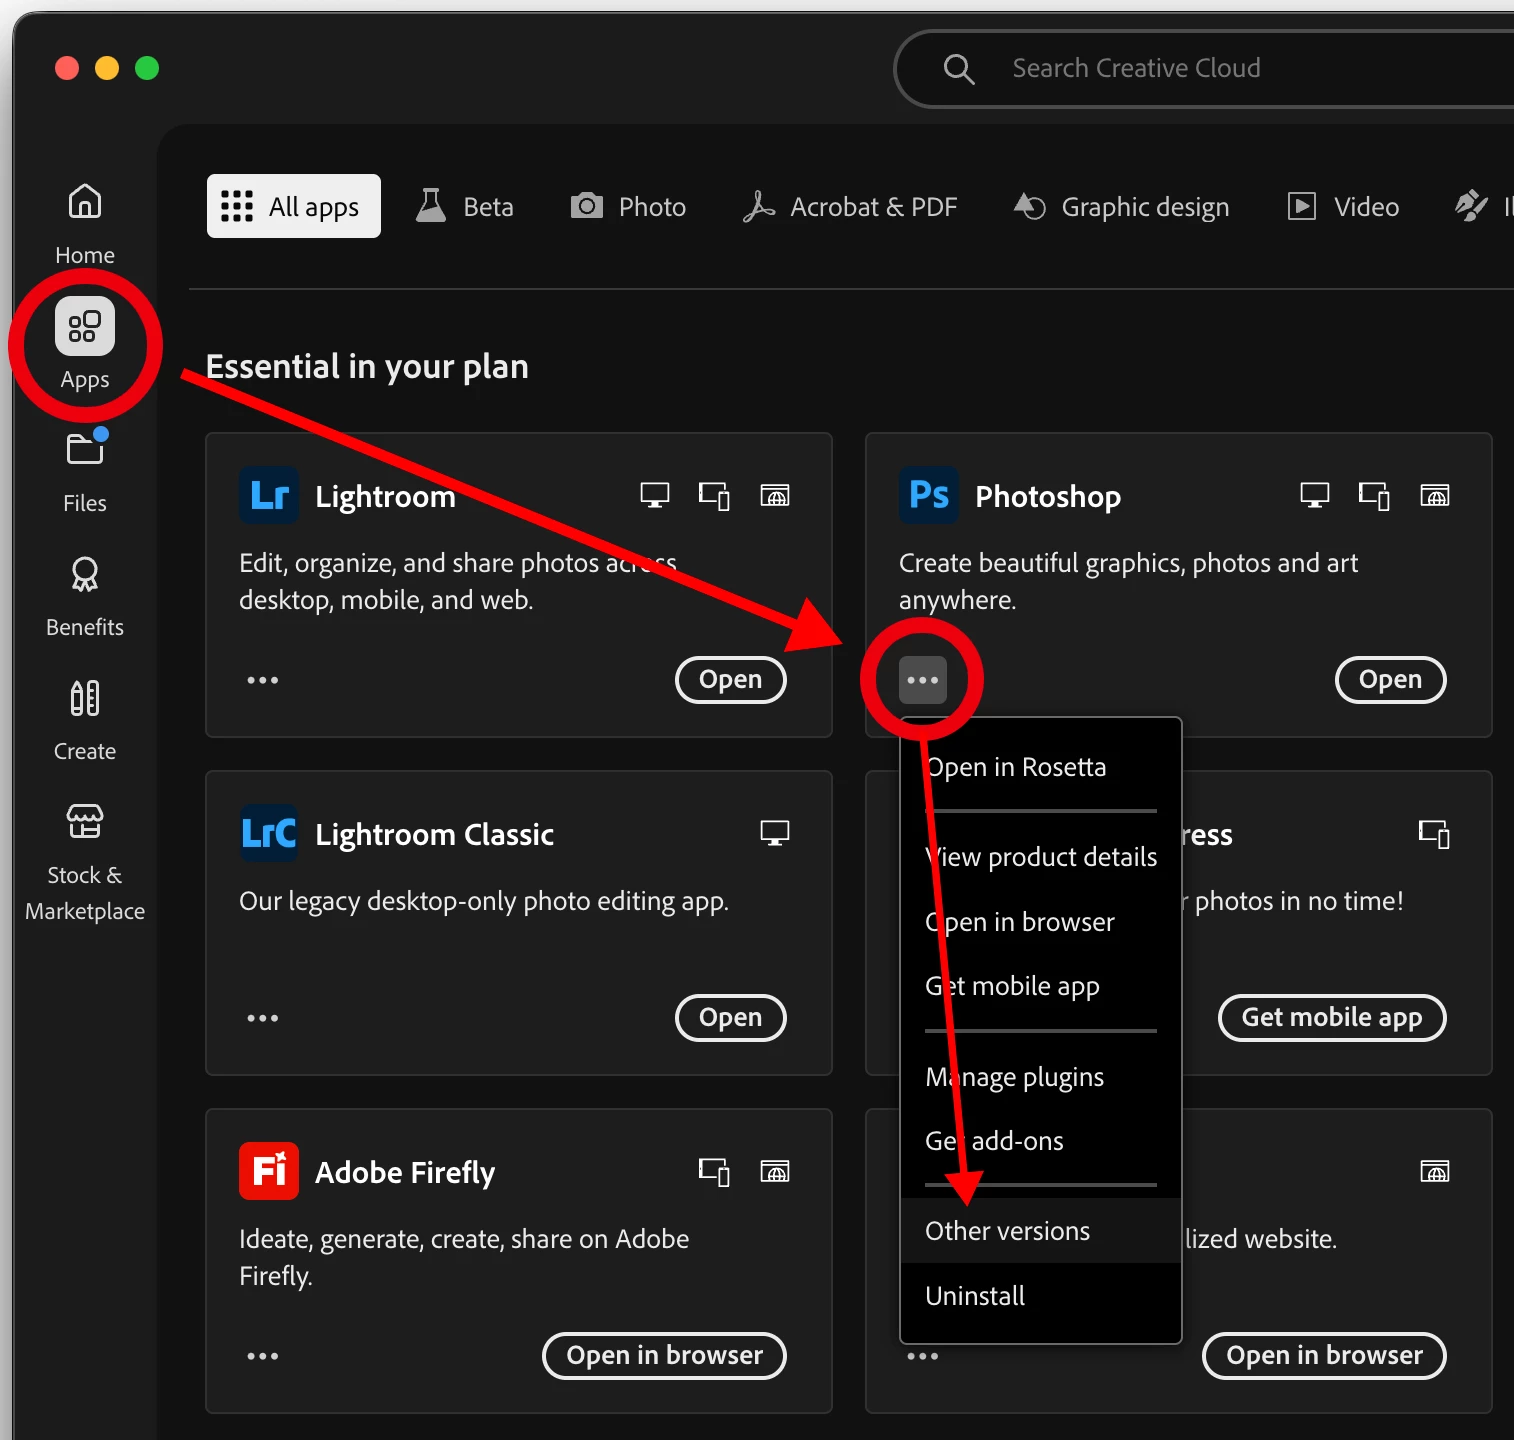Open Stock & Marketplace in the sidebar
The height and width of the screenshot is (1440, 1514).
(x=85, y=862)
